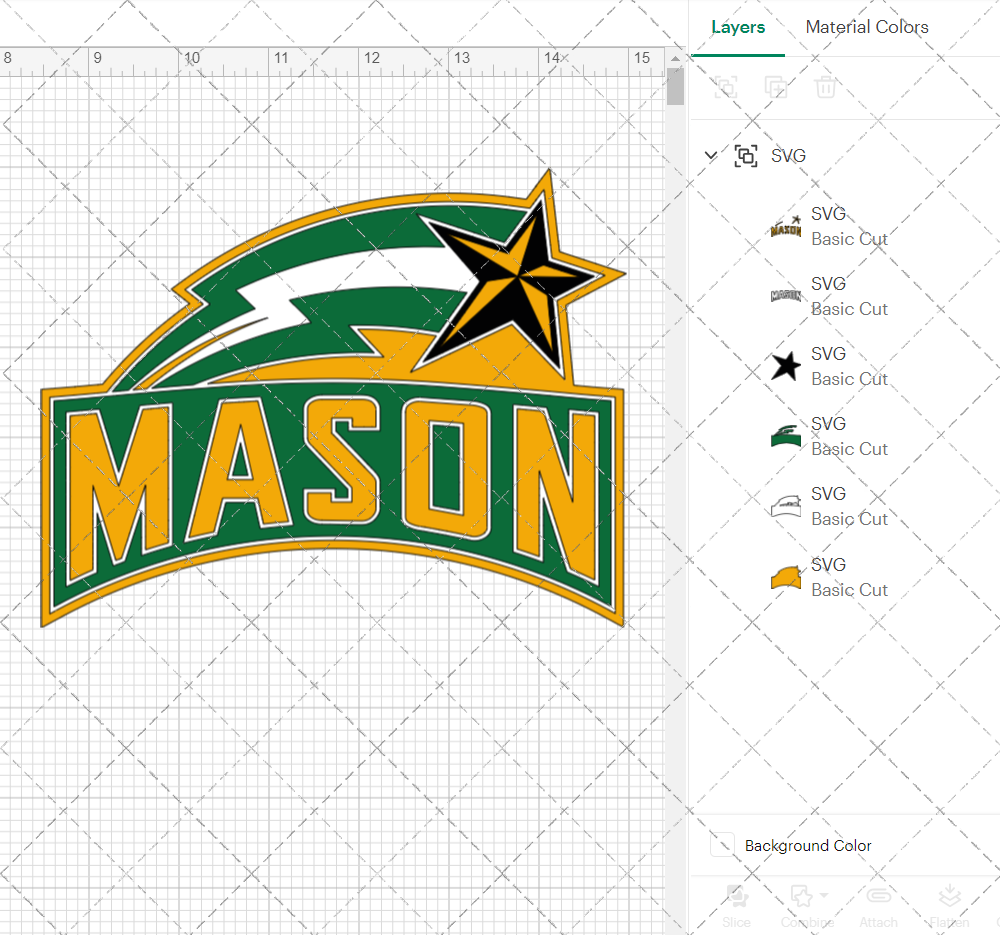Select the green banner layer thumbnail

tap(786, 436)
